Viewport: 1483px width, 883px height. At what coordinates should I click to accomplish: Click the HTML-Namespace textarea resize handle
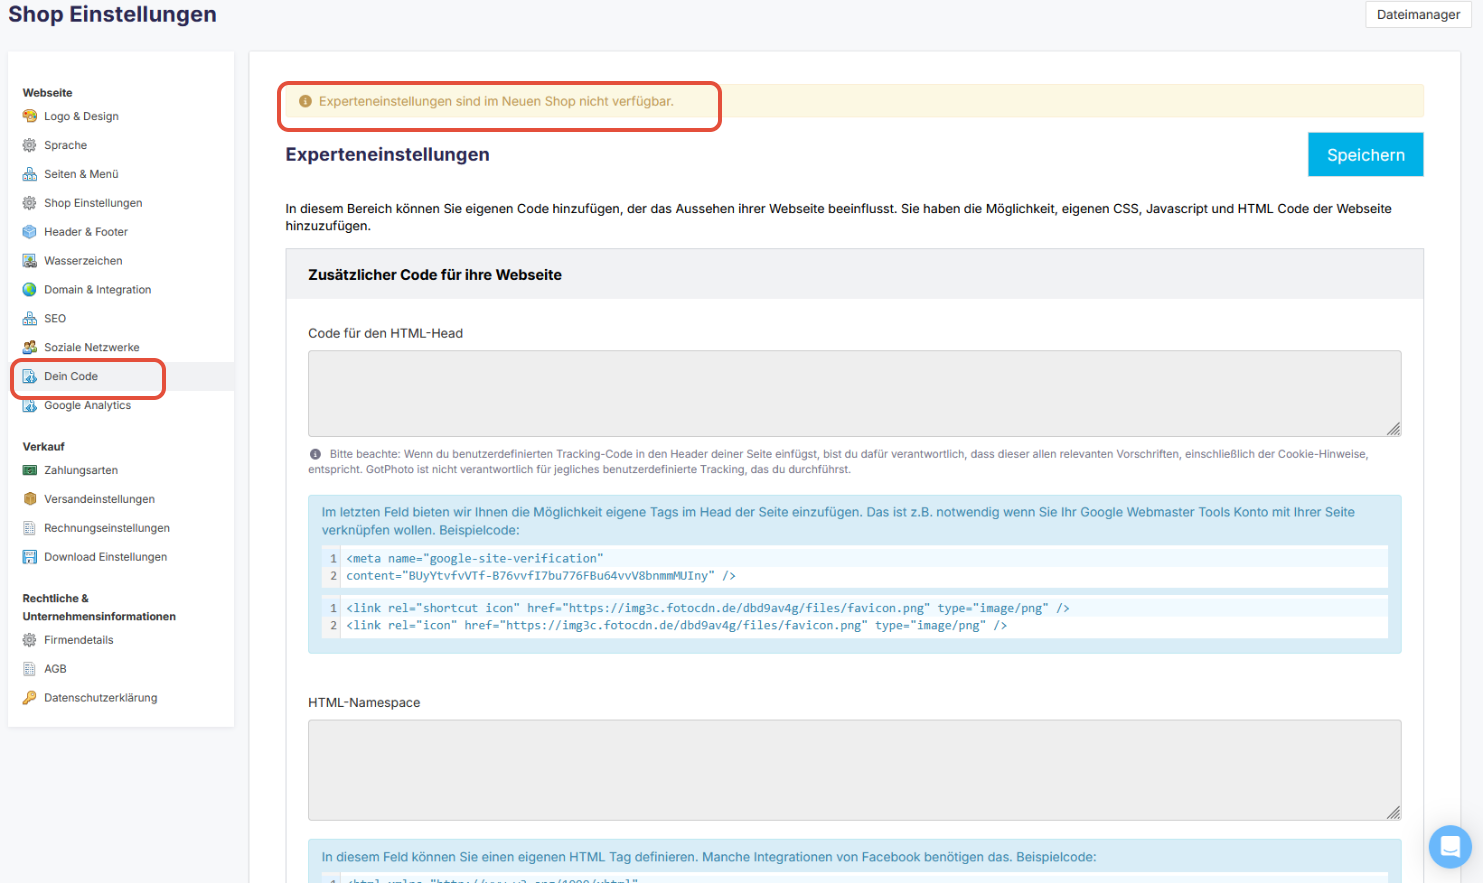click(1393, 812)
